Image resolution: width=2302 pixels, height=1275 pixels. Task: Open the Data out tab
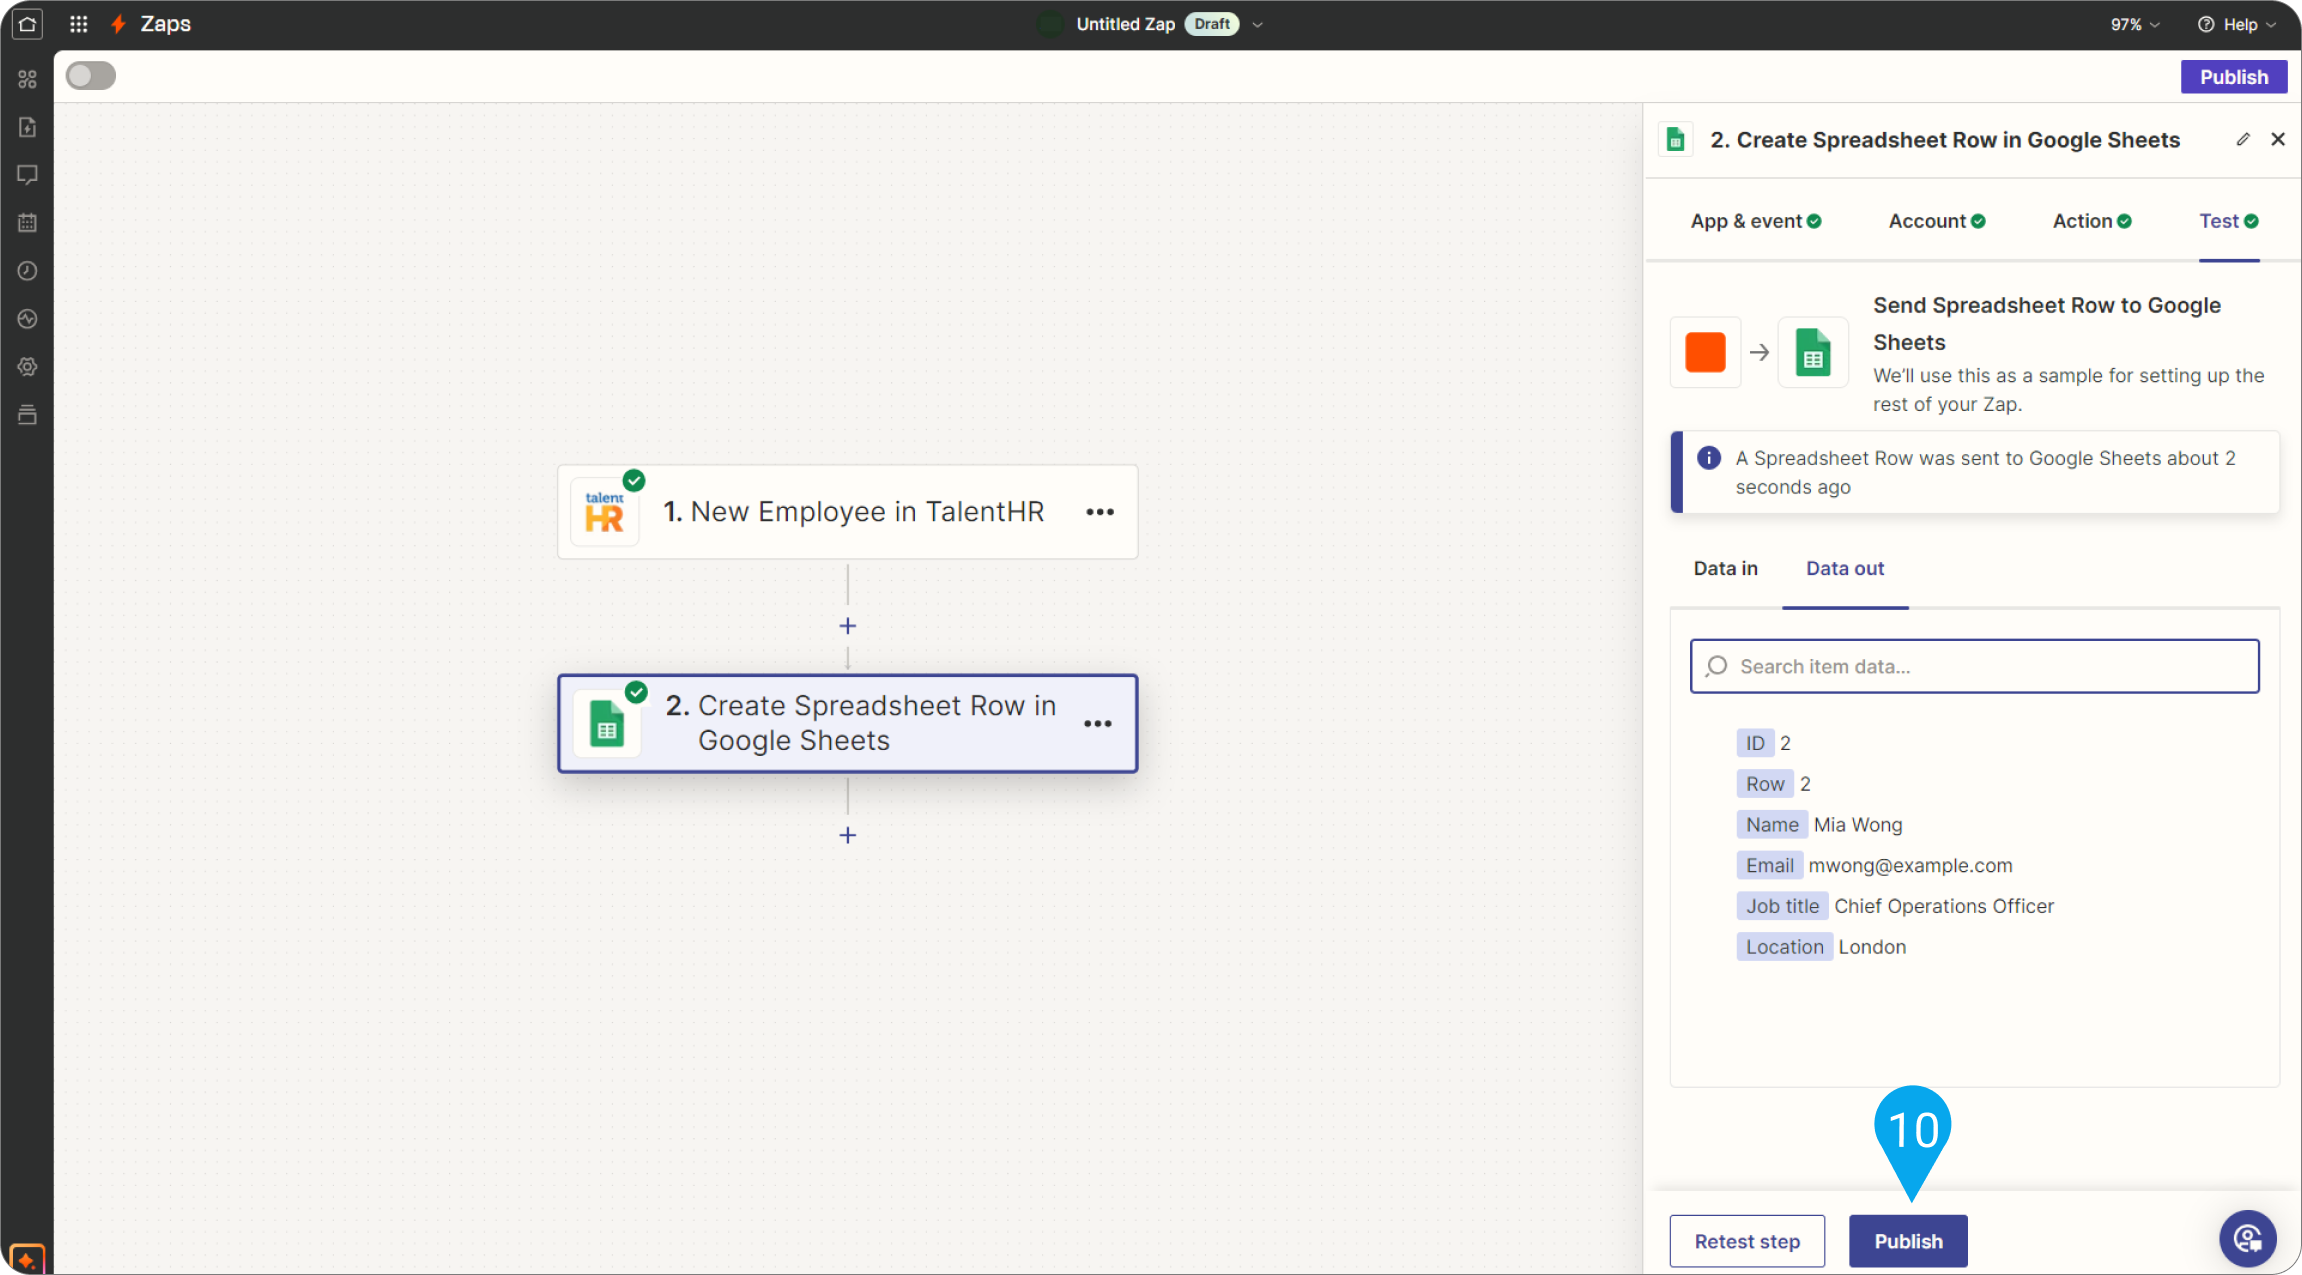[x=1845, y=568]
